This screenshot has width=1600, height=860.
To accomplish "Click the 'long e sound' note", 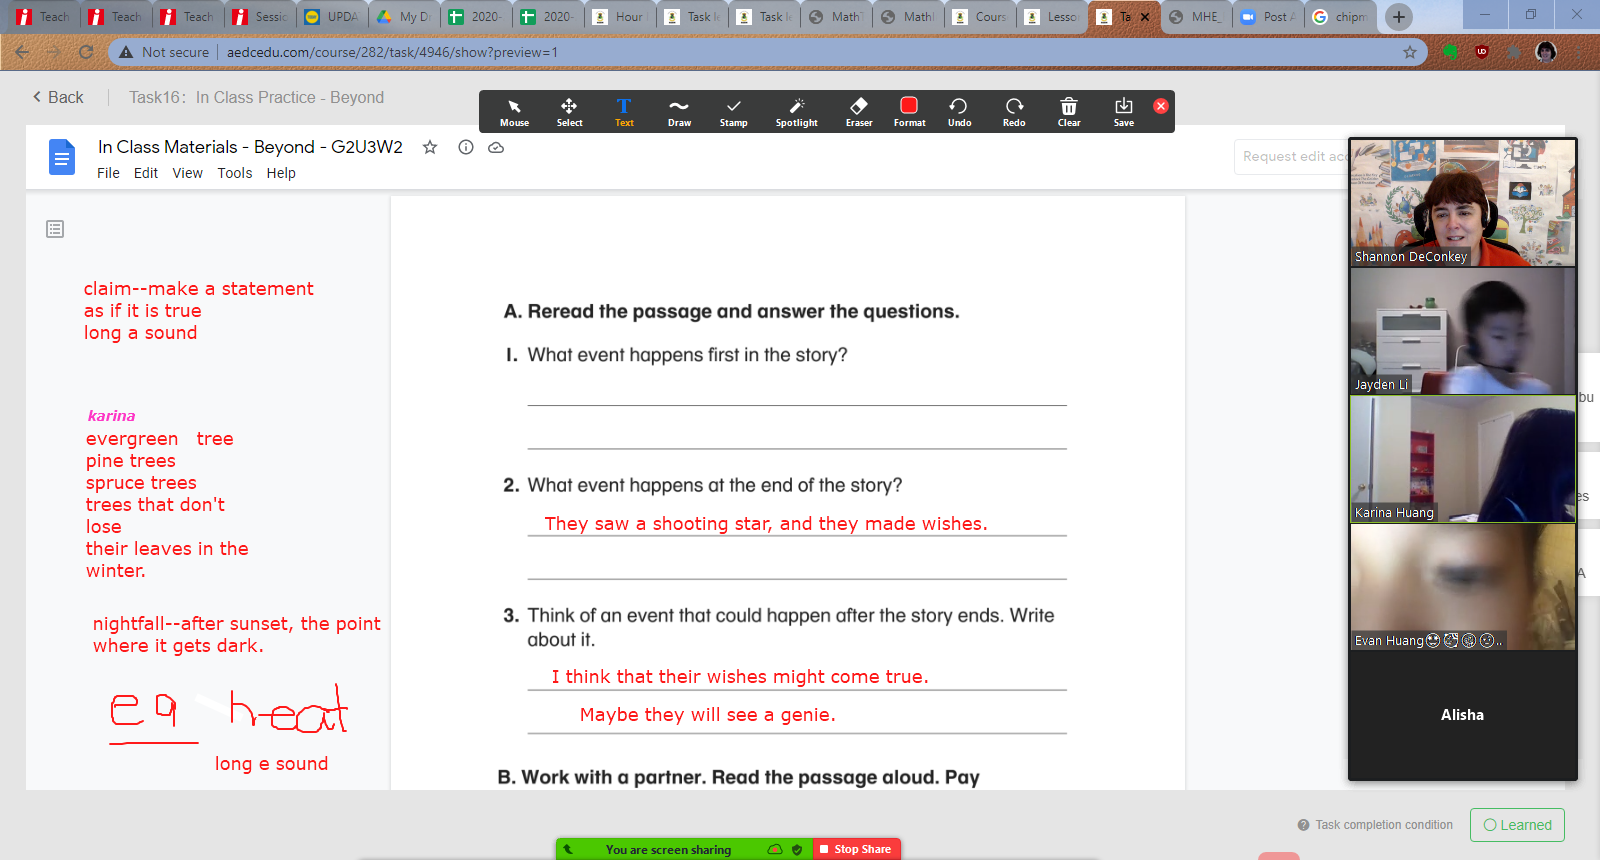I will (x=271, y=764).
